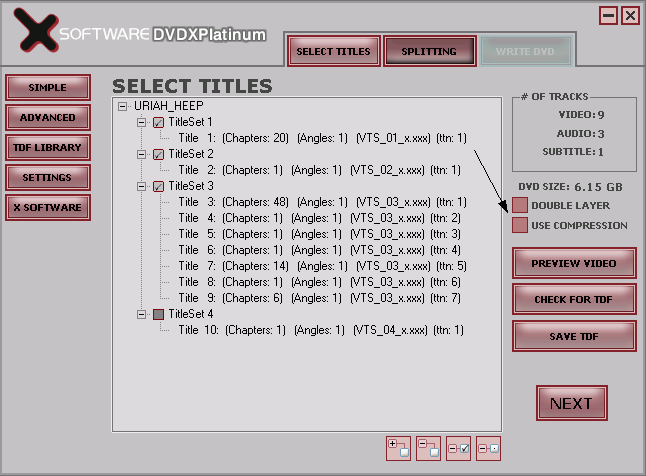Enable the Use Compression option
The height and width of the screenshot is (476, 646).
point(520,225)
